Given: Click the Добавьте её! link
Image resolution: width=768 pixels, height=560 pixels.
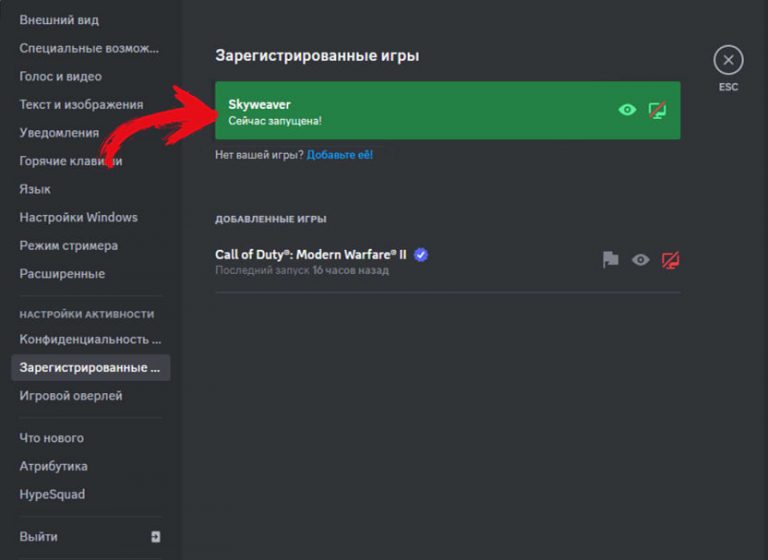Looking at the screenshot, I should 340,155.
